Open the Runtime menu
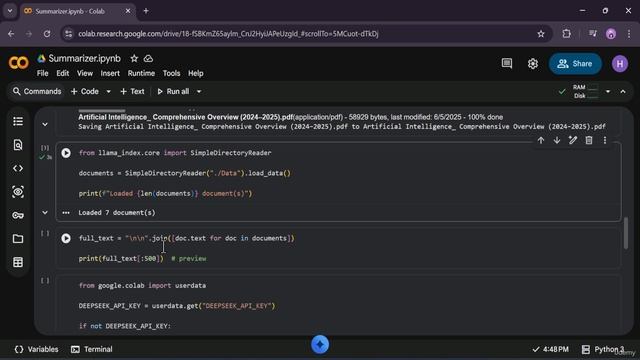 [141, 73]
